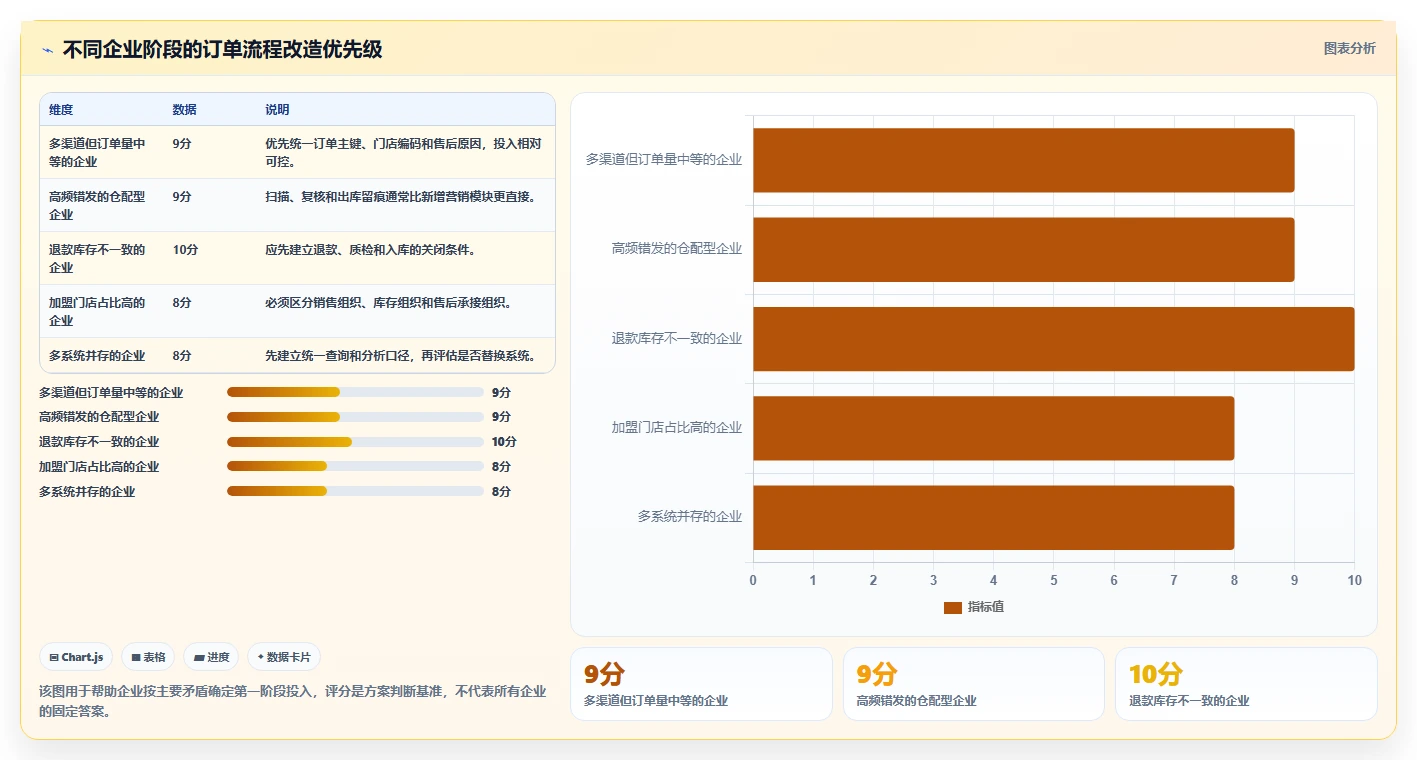Click the 10分 card for 退款库存不一致的企业
Viewport: 1417px width, 760px height.
(x=1246, y=684)
